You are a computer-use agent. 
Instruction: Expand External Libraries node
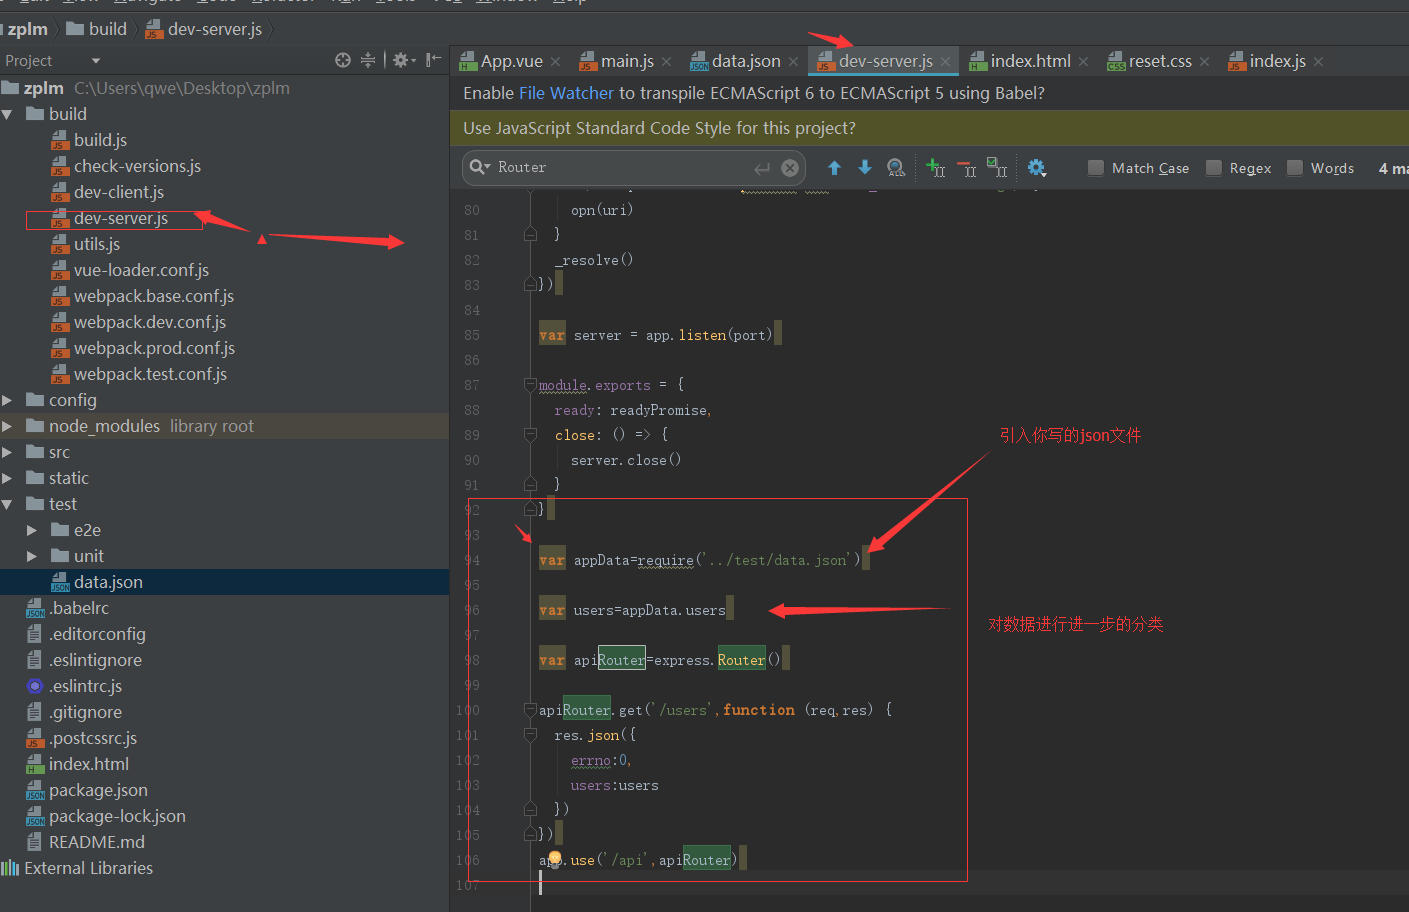click(88, 868)
